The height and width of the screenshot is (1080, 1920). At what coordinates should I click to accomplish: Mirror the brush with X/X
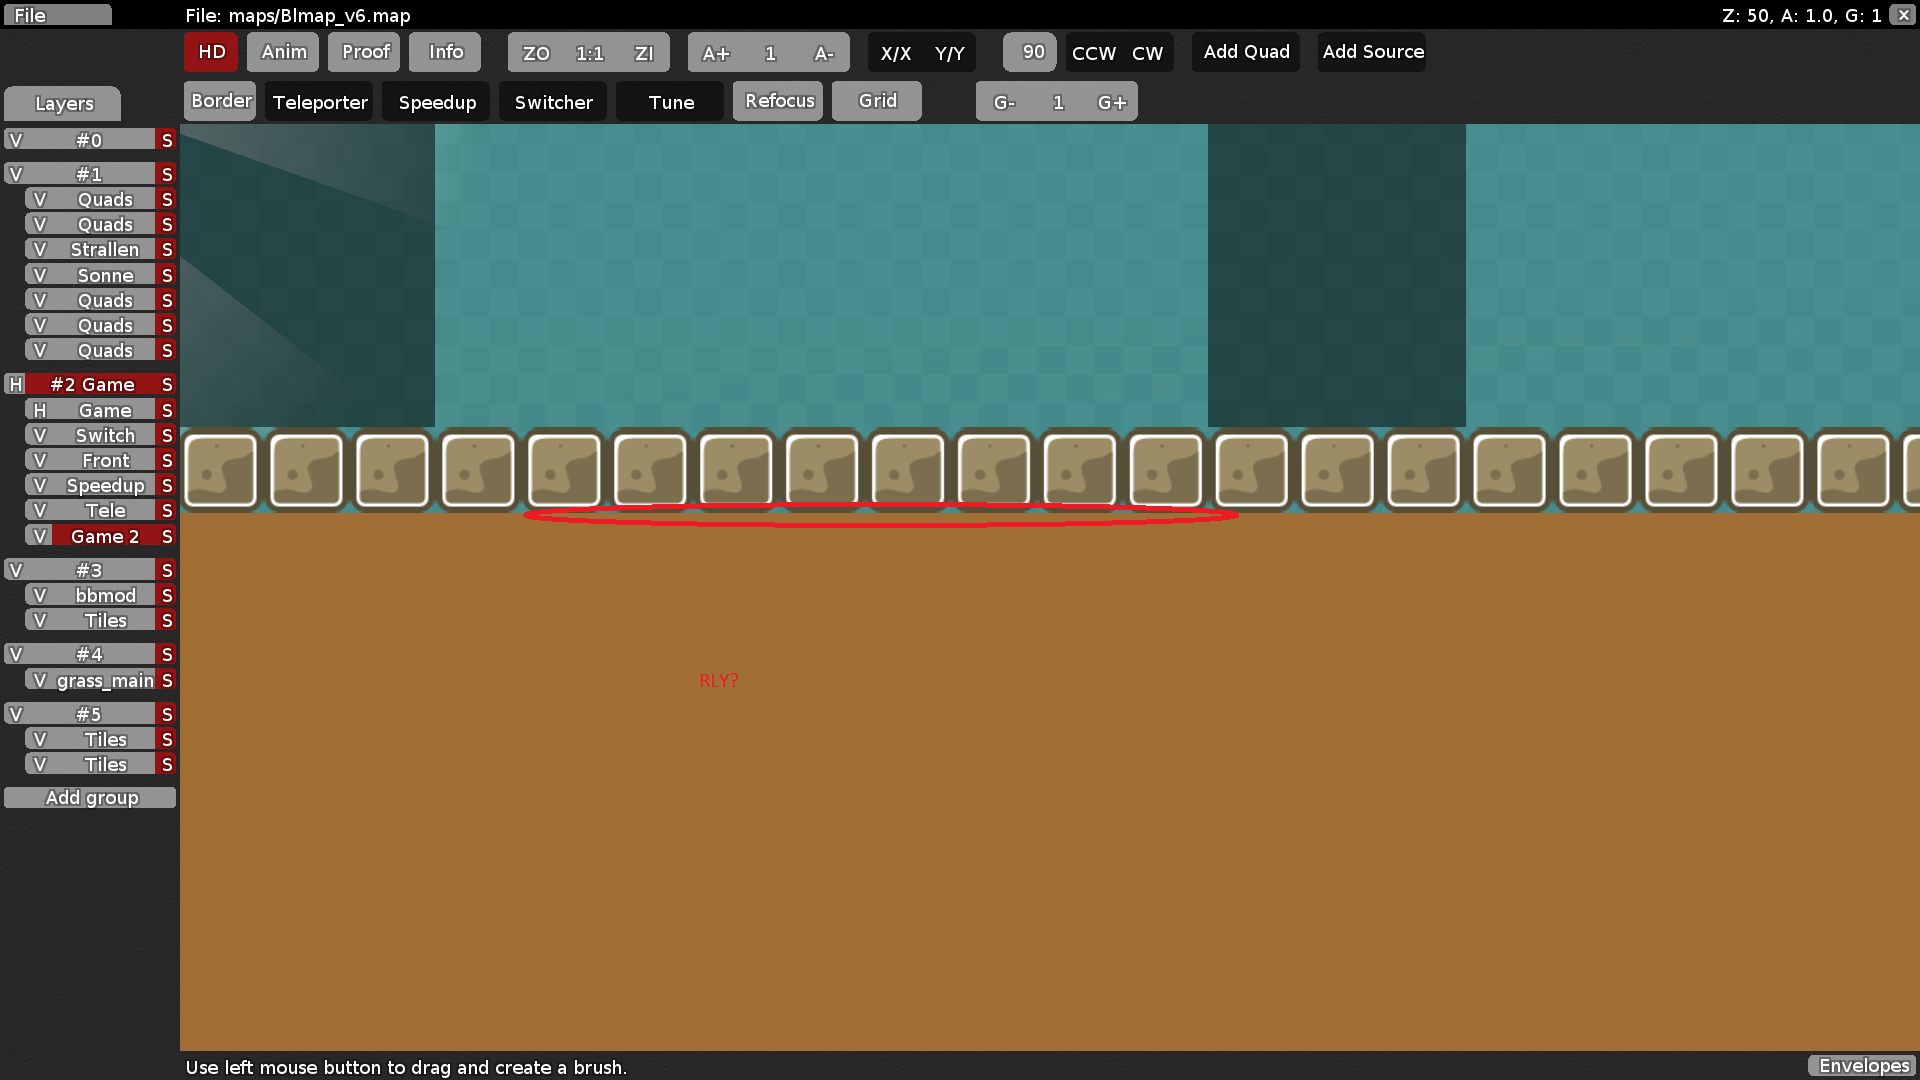pyautogui.click(x=897, y=53)
